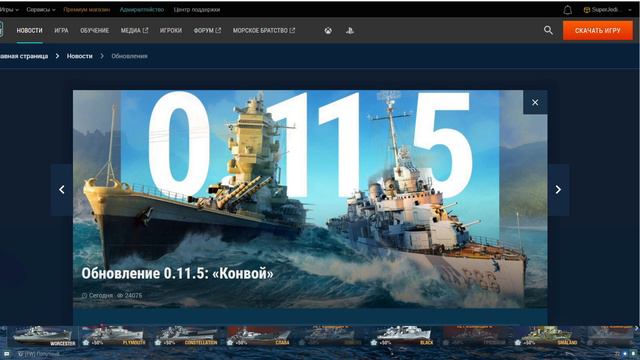Viewport: 640px width, 360px height.
Task: Go to the previous slide arrow
Action: pyautogui.click(x=62, y=190)
